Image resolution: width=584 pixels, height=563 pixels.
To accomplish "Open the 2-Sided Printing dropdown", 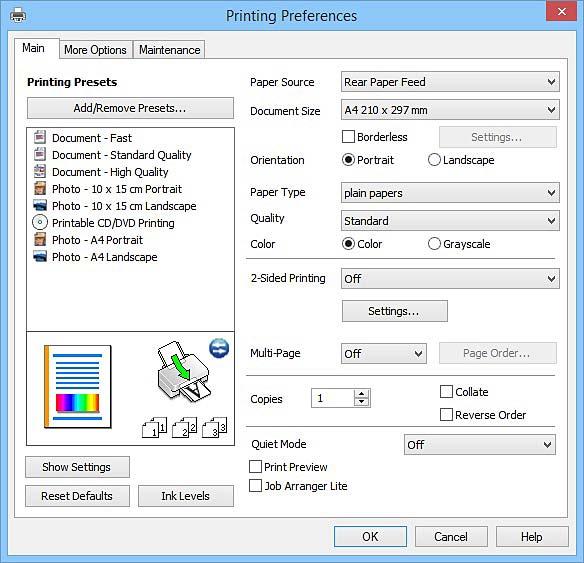I will 450,279.
